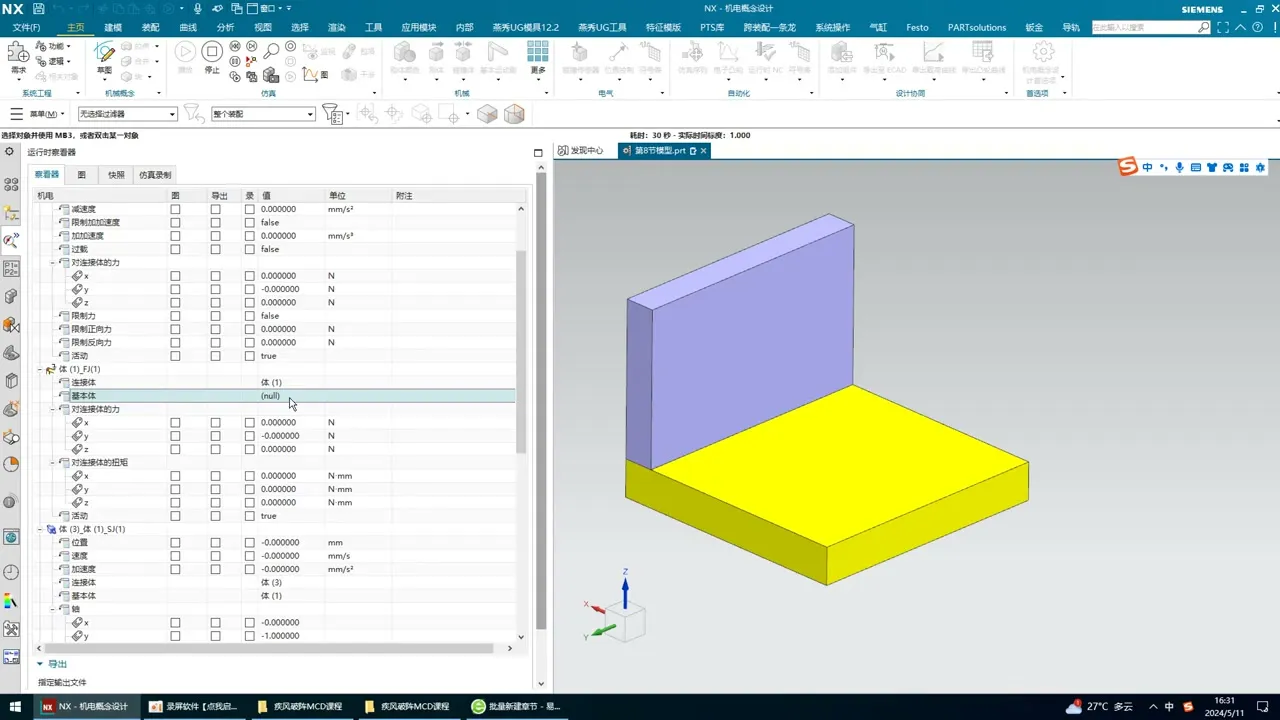Collapse the 体 (1)_FJ(1) tree node

click(41, 369)
